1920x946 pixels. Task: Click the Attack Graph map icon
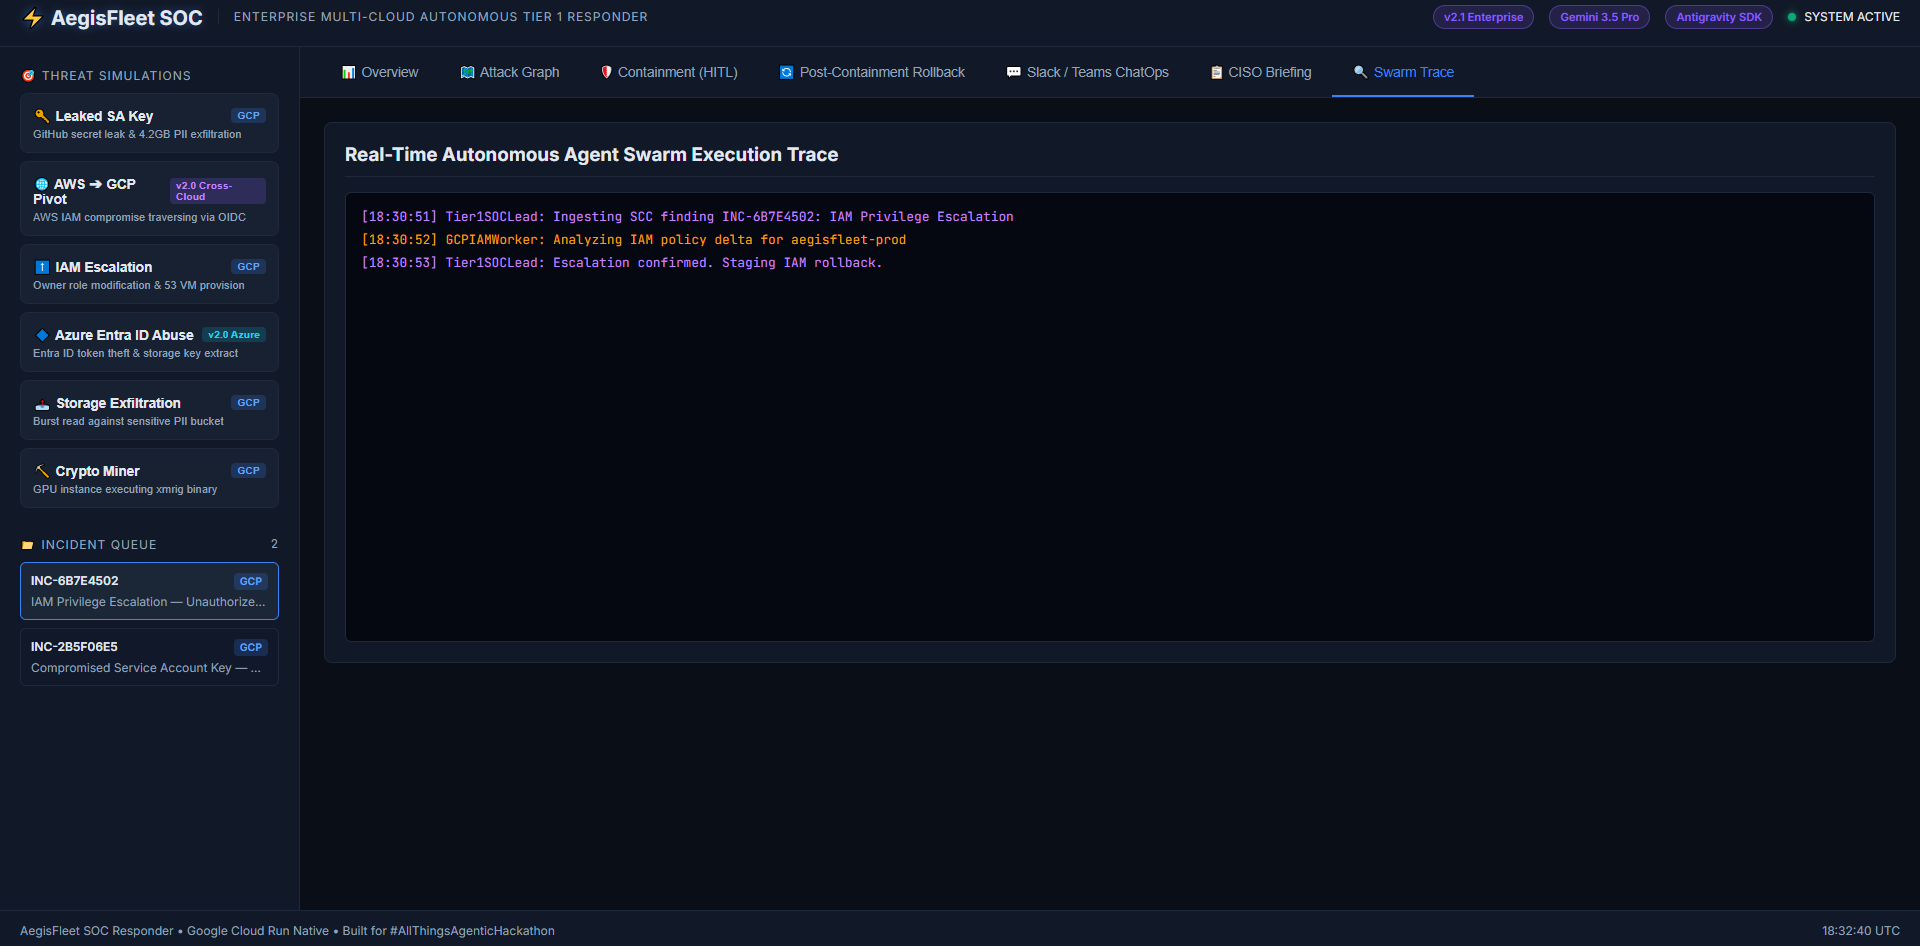(467, 72)
